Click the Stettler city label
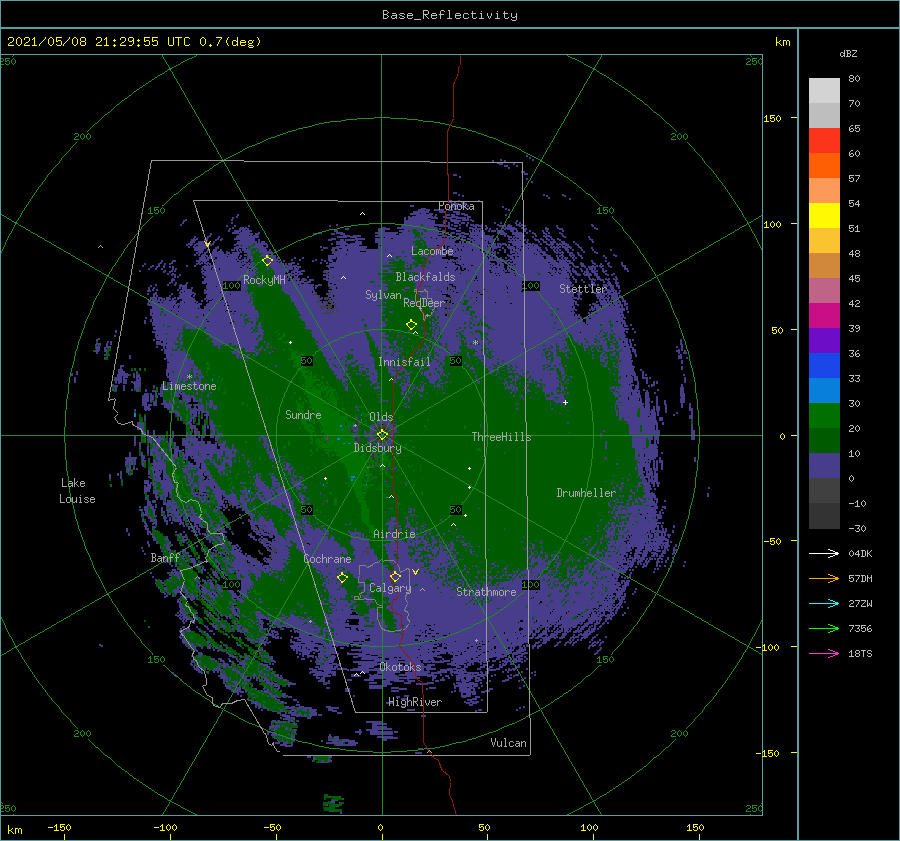Viewport: 900px width, 841px height. pos(583,289)
